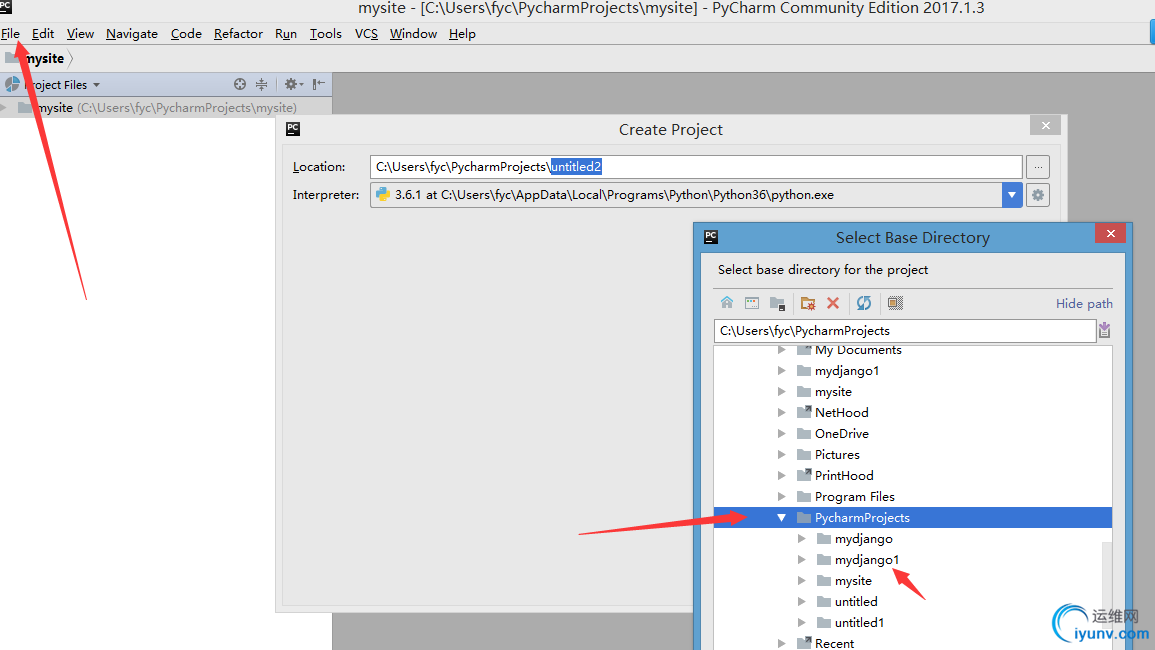1155x650 pixels.
Task: Create a New Folder in directory chooser
Action: (x=808, y=303)
